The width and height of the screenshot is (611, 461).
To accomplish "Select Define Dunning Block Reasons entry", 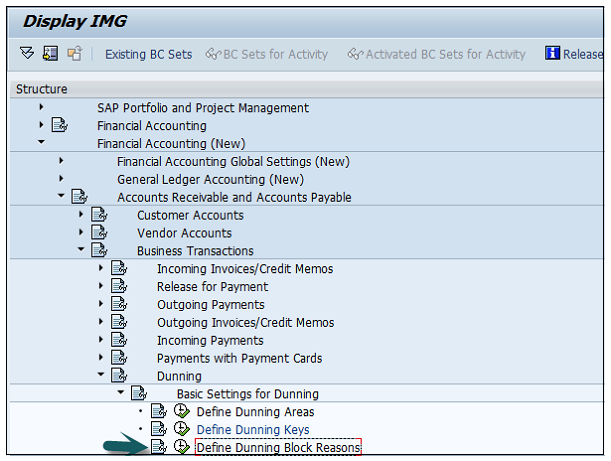I will [278, 448].
